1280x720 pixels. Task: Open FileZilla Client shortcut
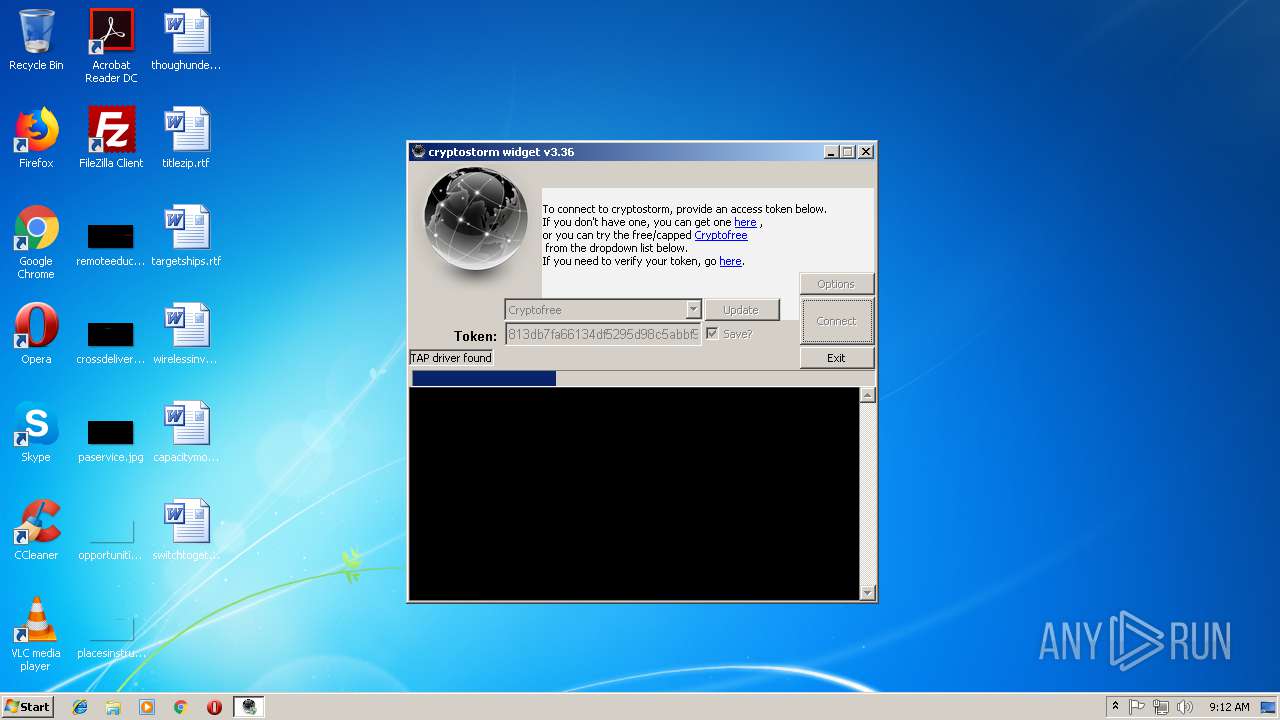[x=111, y=138]
